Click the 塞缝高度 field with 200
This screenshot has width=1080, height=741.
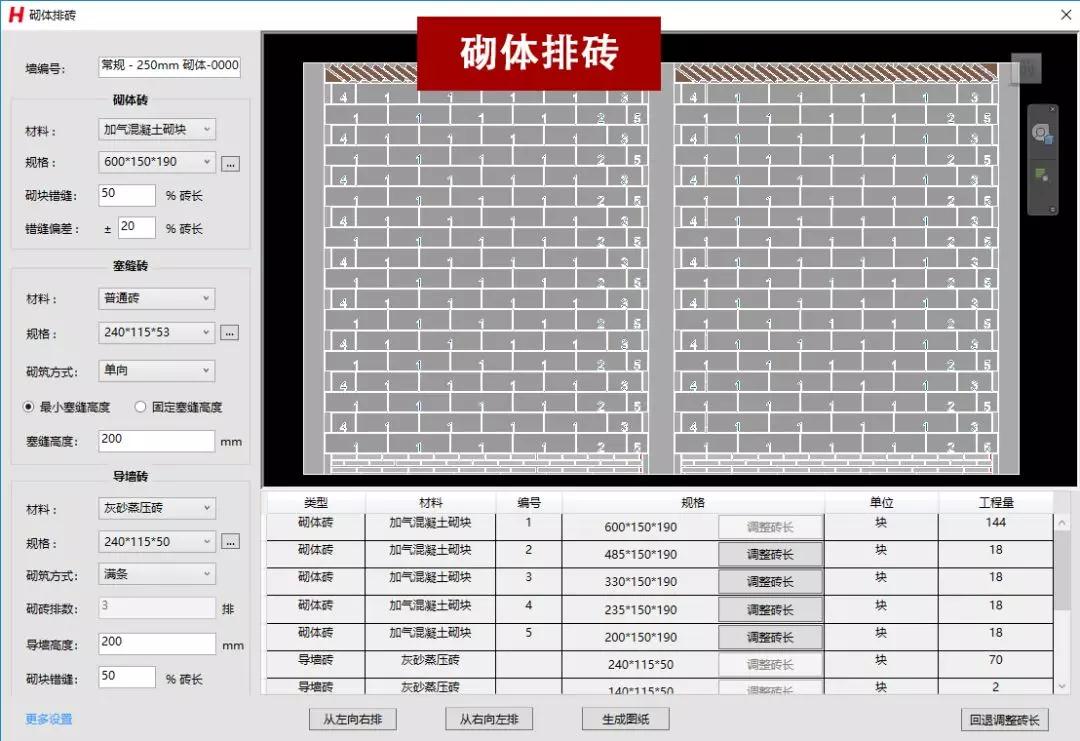point(156,441)
